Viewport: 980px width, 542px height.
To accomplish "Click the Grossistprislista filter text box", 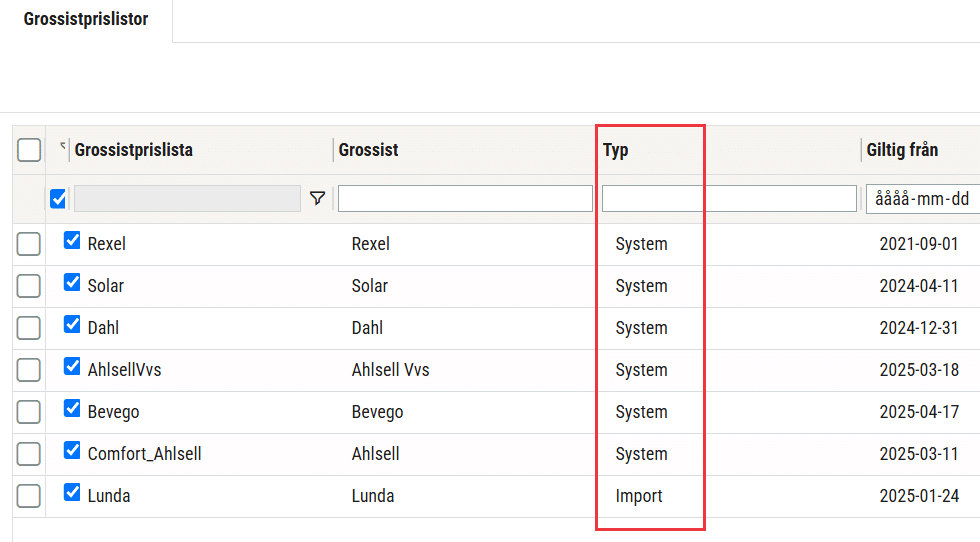I will click(x=187, y=199).
